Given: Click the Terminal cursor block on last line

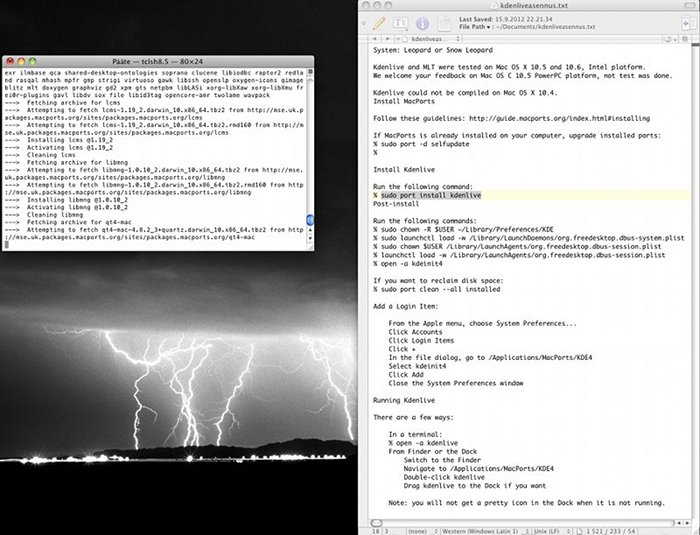Looking at the screenshot, I should click(x=6, y=245).
